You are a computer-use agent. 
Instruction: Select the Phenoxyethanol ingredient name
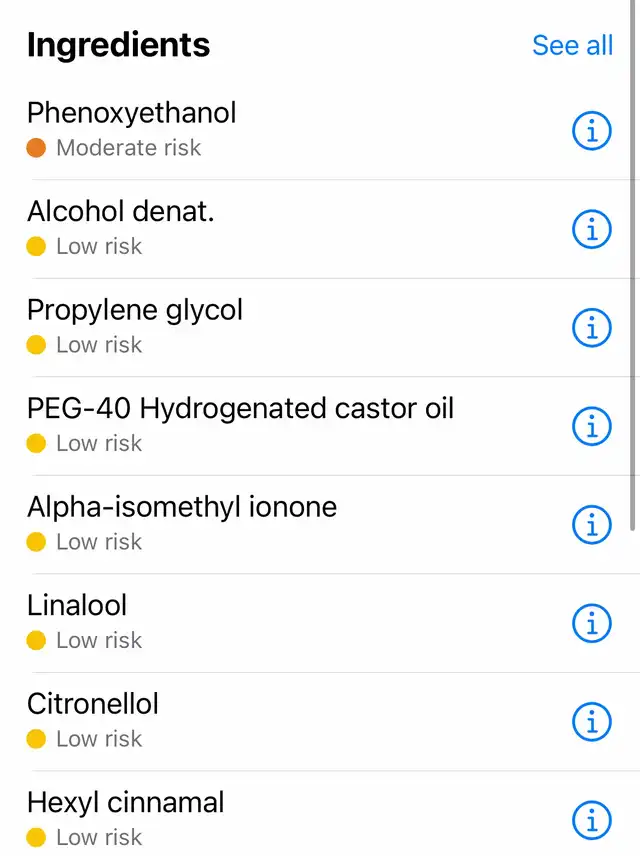[132, 113]
